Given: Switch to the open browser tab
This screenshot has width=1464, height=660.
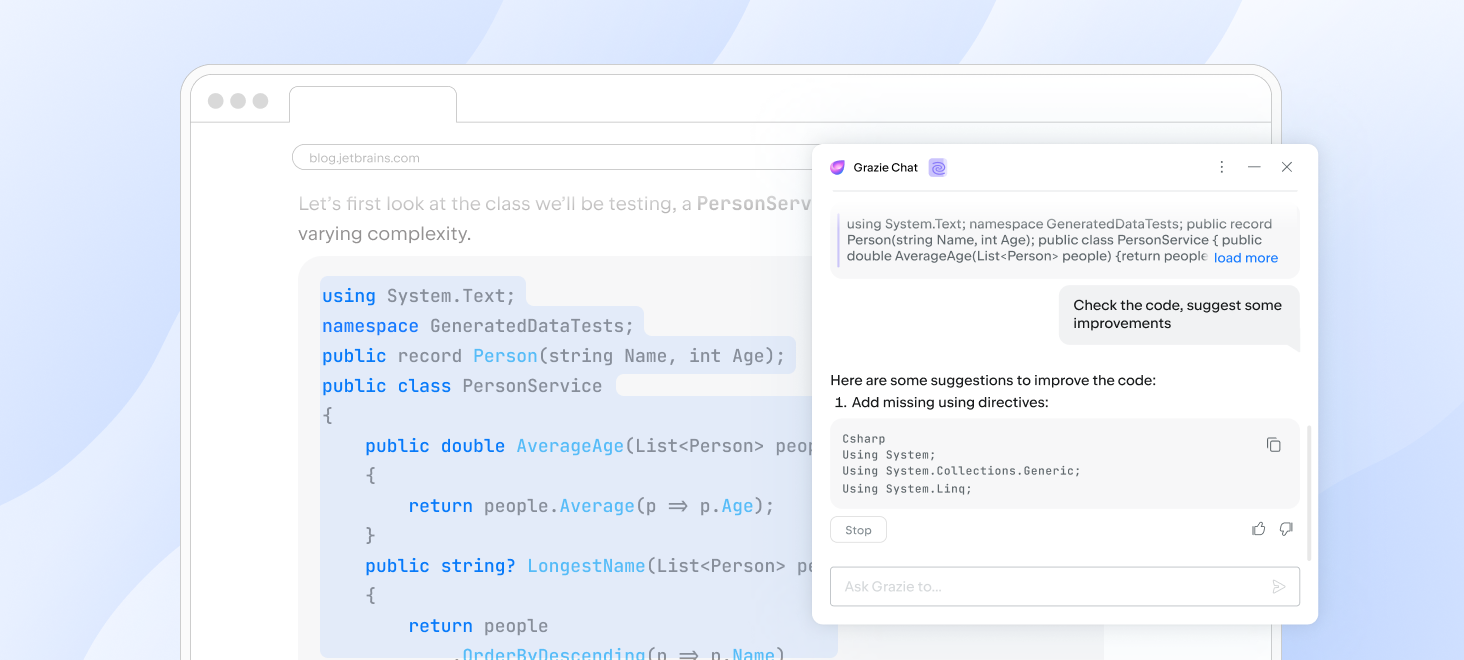Looking at the screenshot, I should (x=372, y=104).
